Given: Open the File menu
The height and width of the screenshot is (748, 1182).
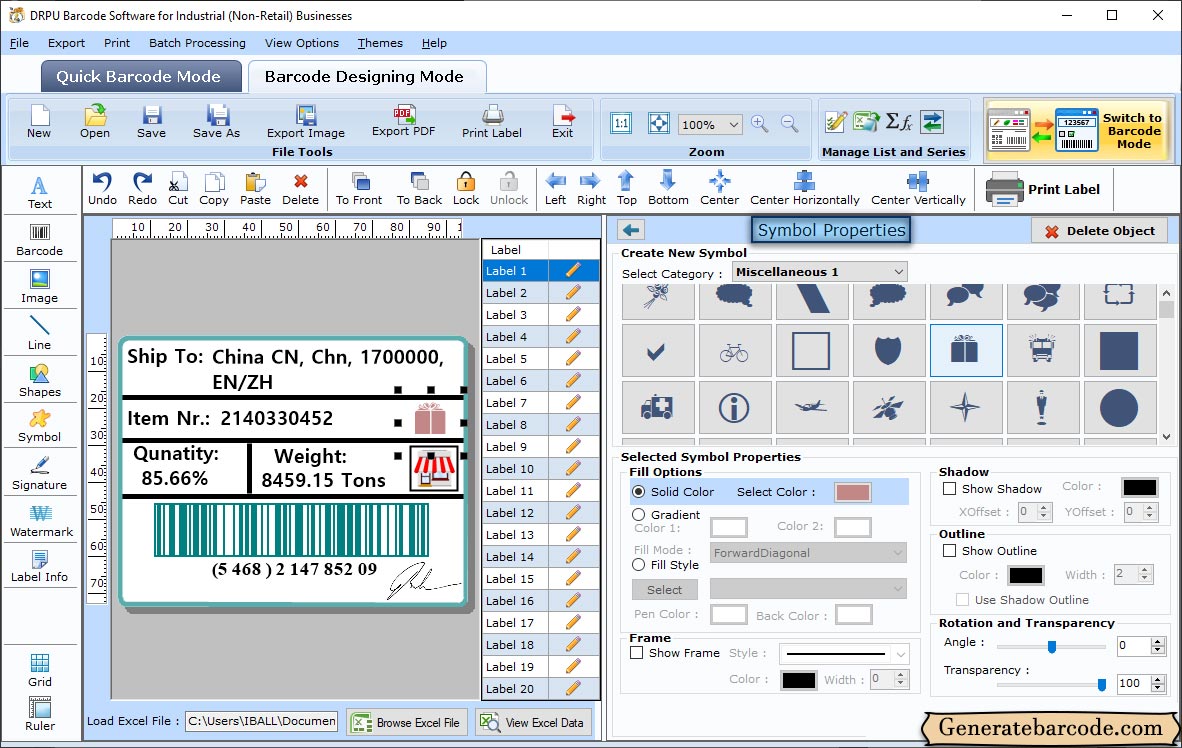Looking at the screenshot, I should coord(20,43).
